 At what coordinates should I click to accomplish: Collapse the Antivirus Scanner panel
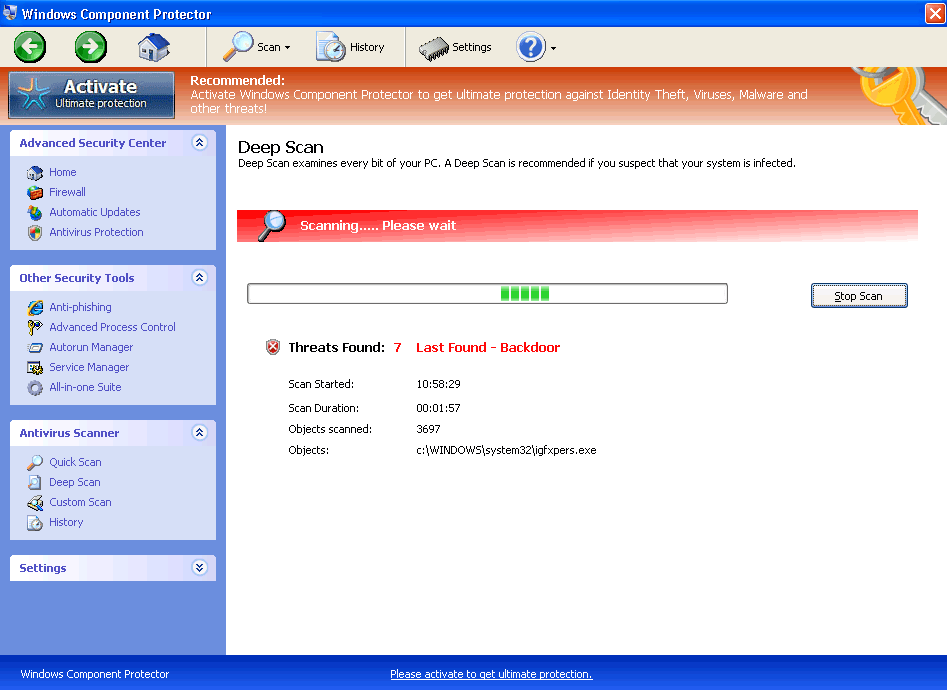[x=199, y=433]
